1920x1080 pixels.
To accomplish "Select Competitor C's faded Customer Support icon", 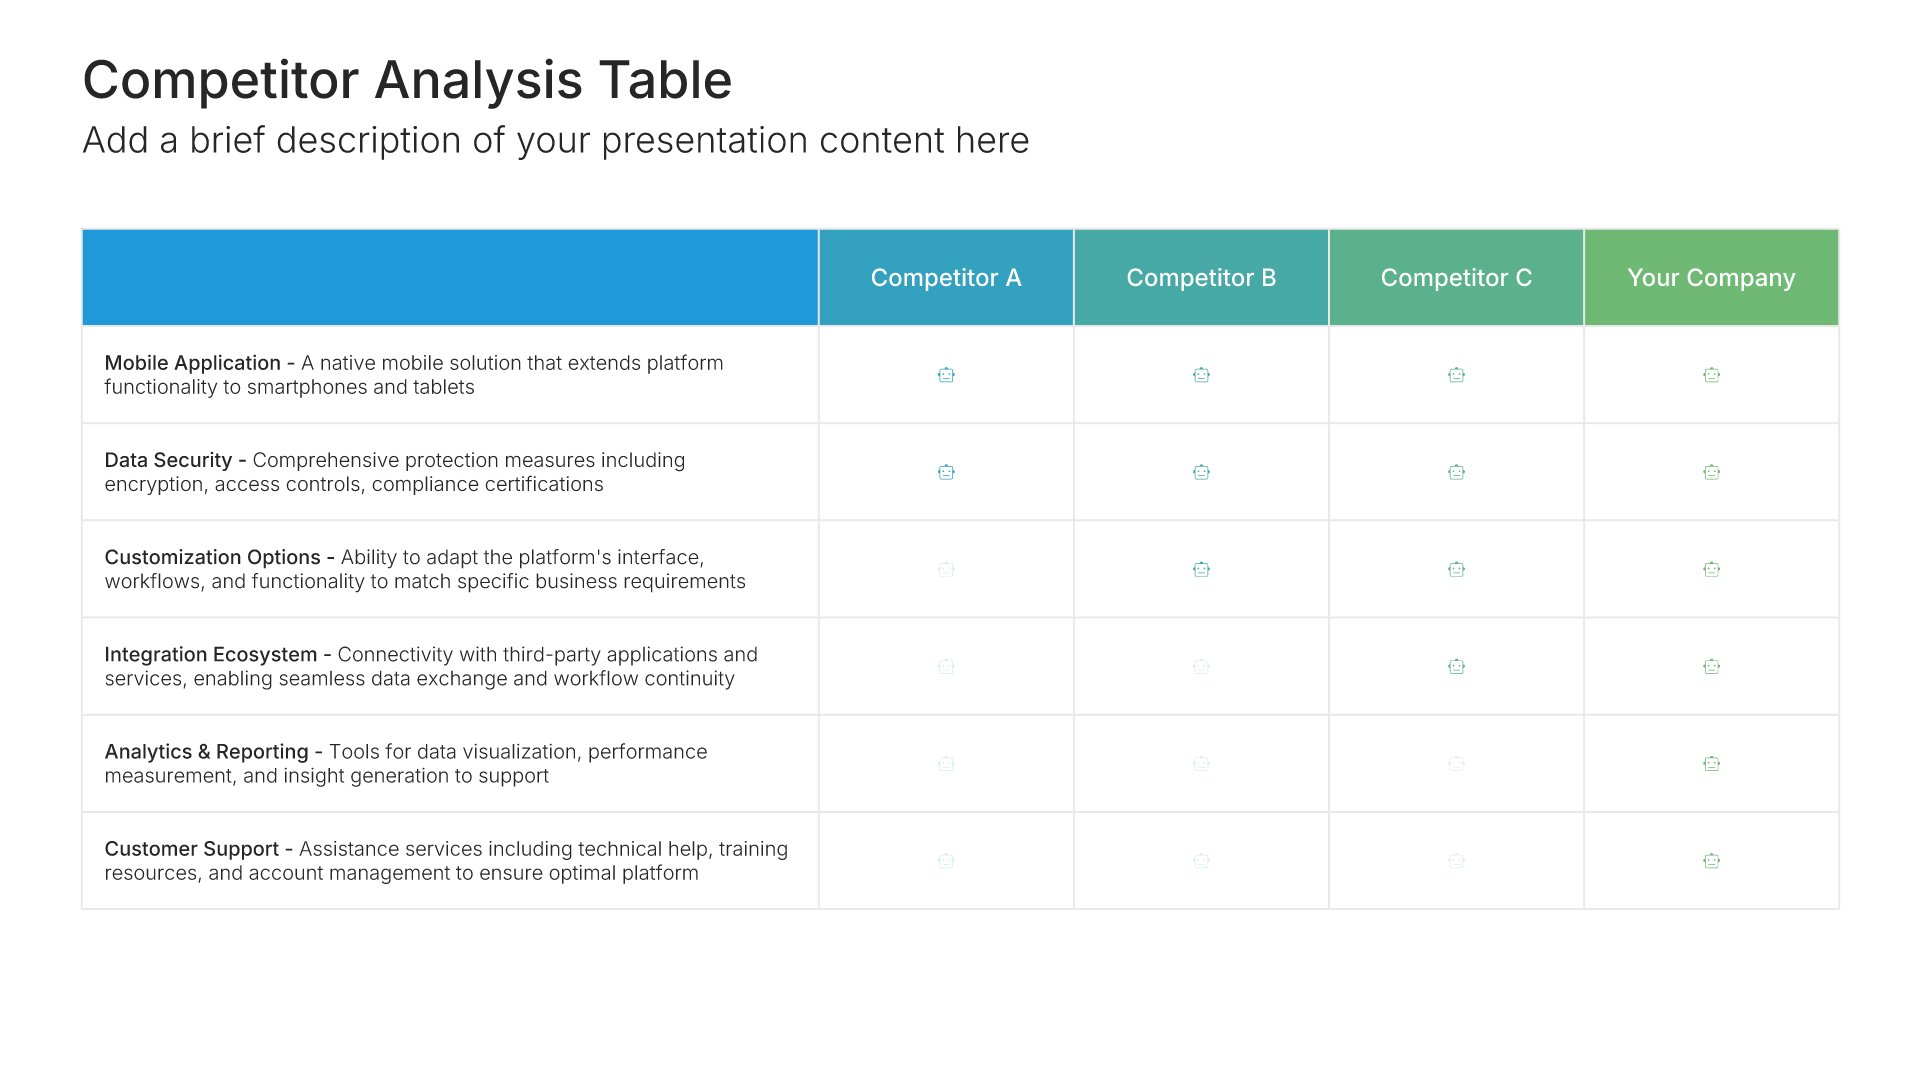I will (1456, 860).
